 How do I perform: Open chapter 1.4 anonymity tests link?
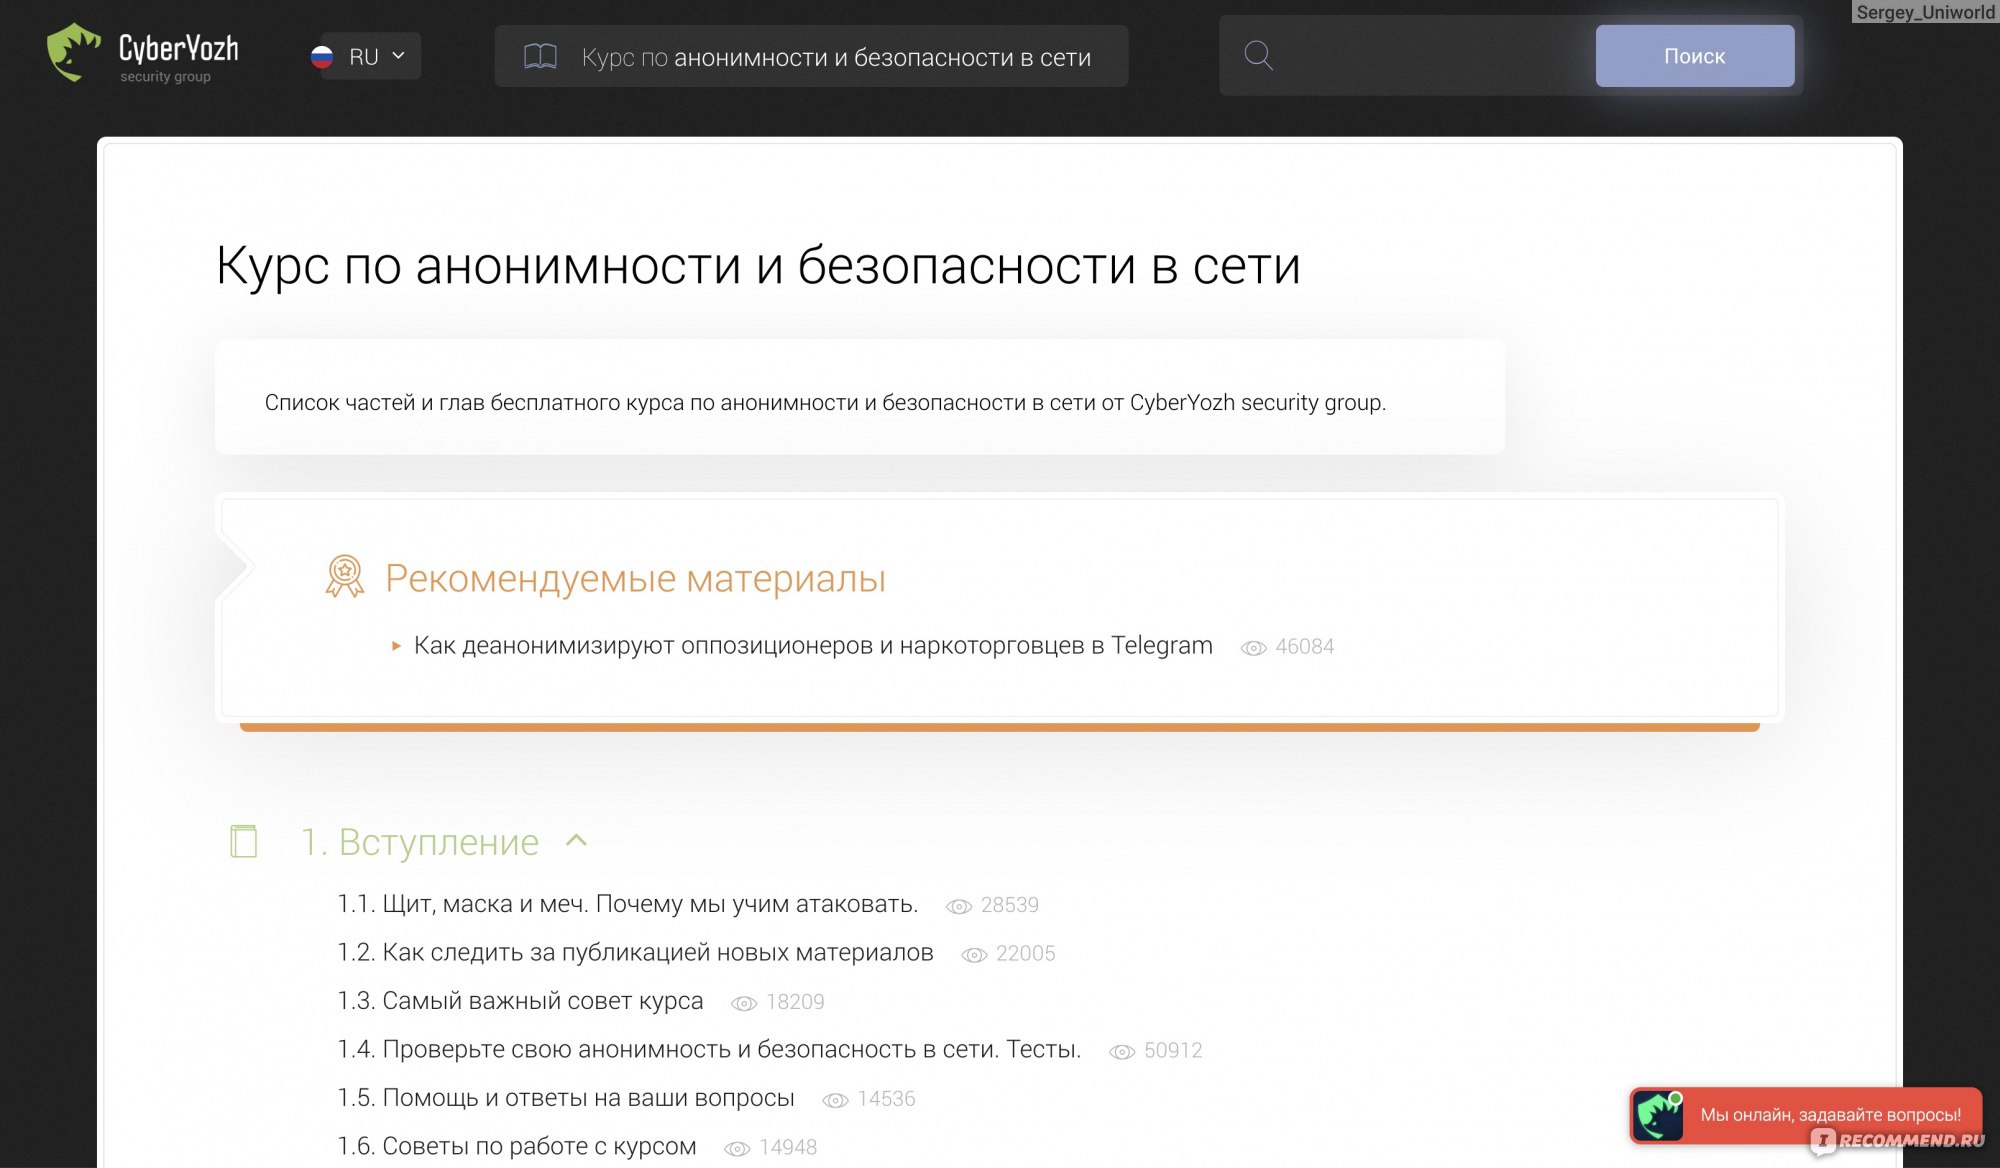[709, 1049]
